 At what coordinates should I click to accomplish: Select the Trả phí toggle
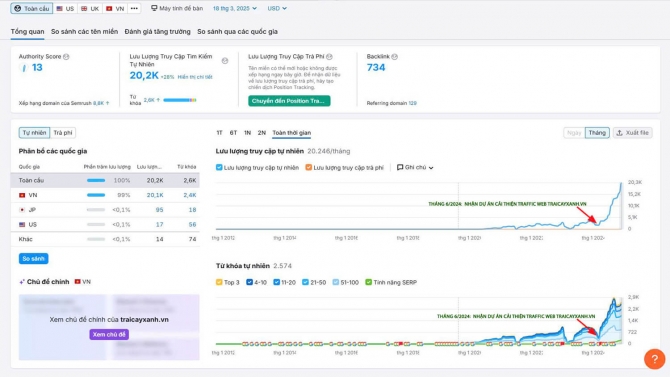[63, 133]
